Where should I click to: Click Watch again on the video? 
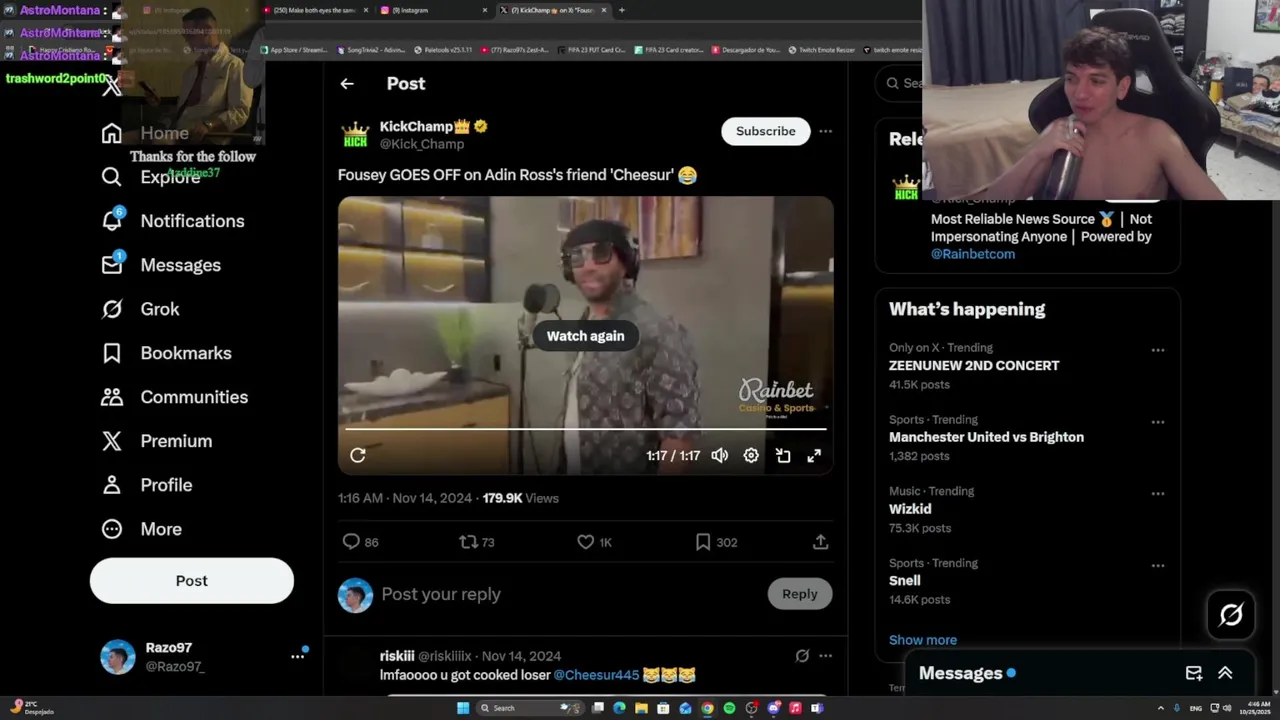pyautogui.click(x=585, y=336)
